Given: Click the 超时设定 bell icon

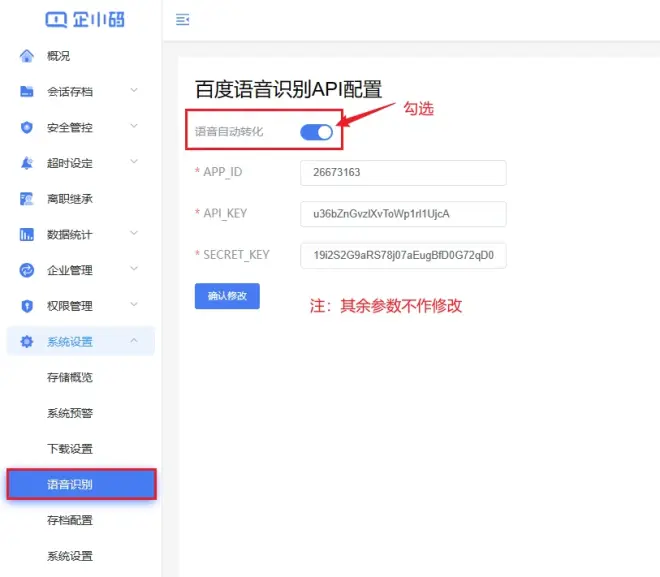Looking at the screenshot, I should tap(27, 163).
